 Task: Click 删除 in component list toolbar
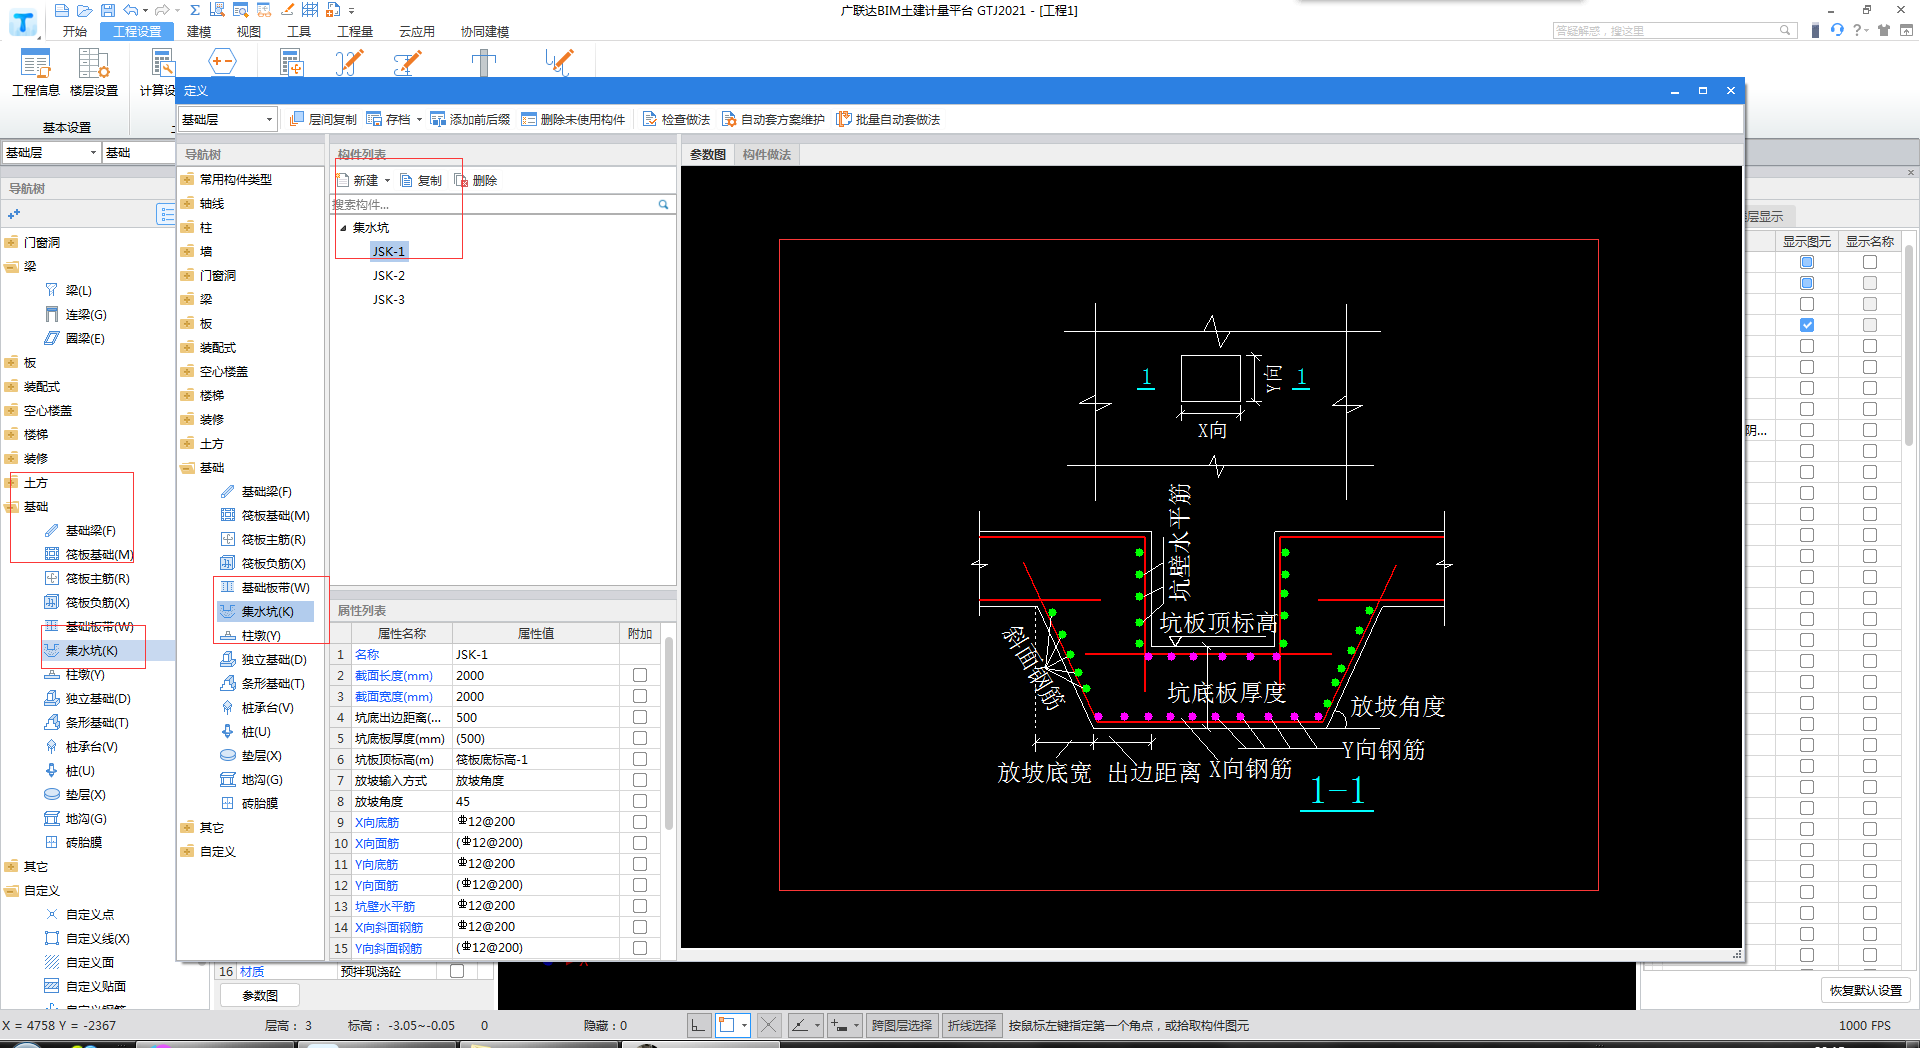tap(476, 180)
